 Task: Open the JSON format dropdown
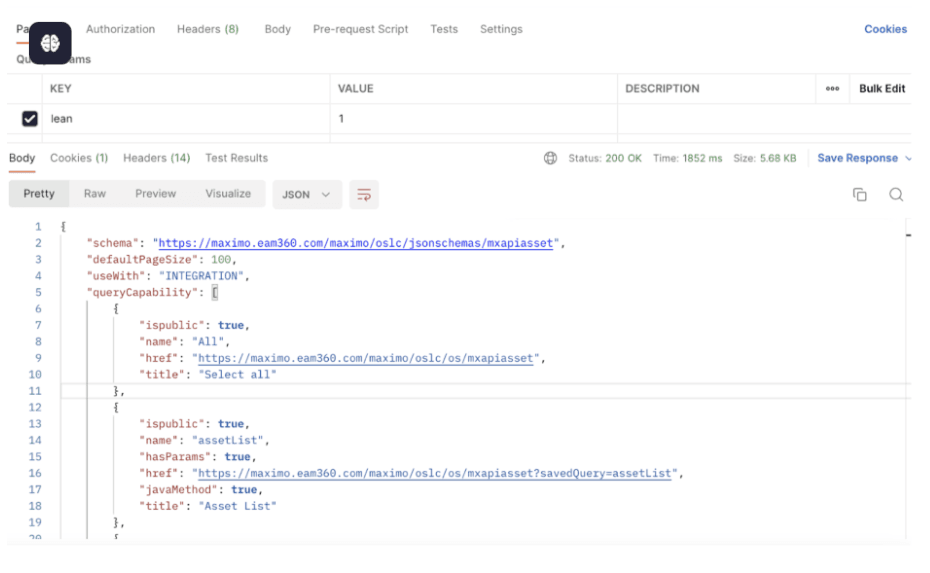click(x=307, y=195)
